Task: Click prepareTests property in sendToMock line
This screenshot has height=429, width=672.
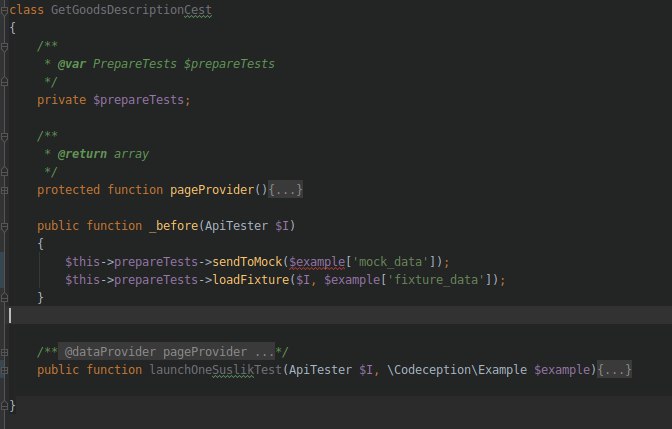Action: 156,262
